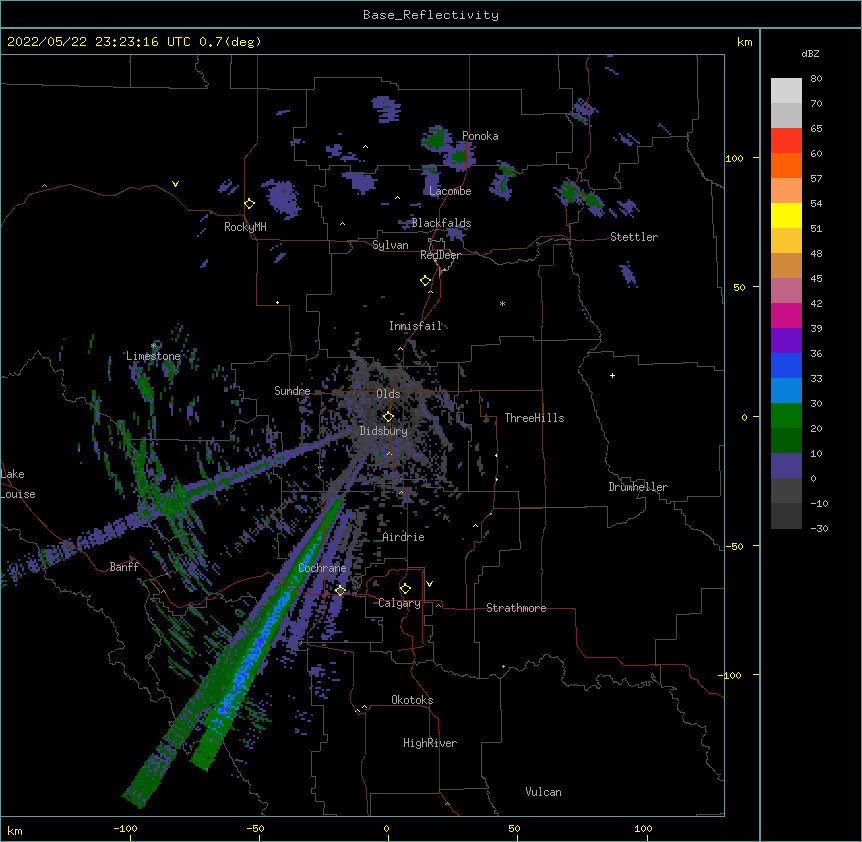Select the 33 dBZ light blue swatch
Screen dimensions: 862x842
pos(786,390)
